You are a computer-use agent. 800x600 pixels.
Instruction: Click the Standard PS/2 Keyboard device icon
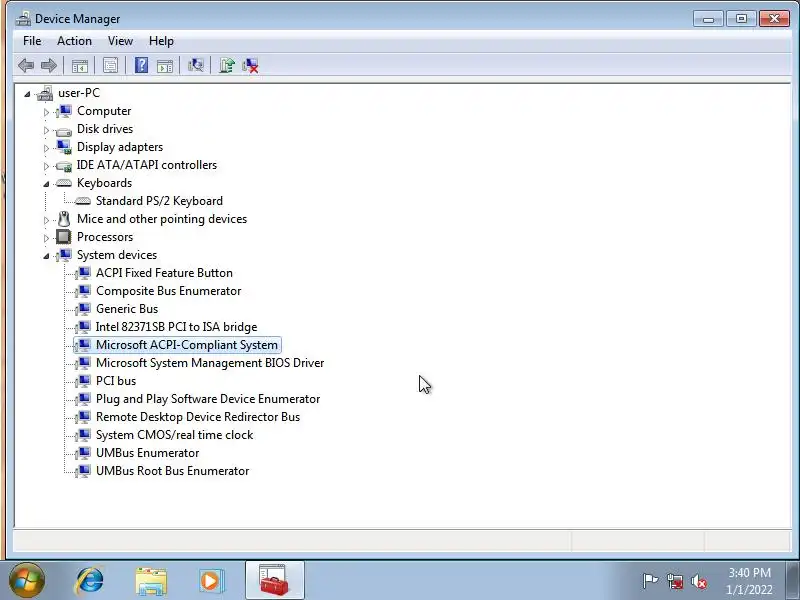[83, 201]
